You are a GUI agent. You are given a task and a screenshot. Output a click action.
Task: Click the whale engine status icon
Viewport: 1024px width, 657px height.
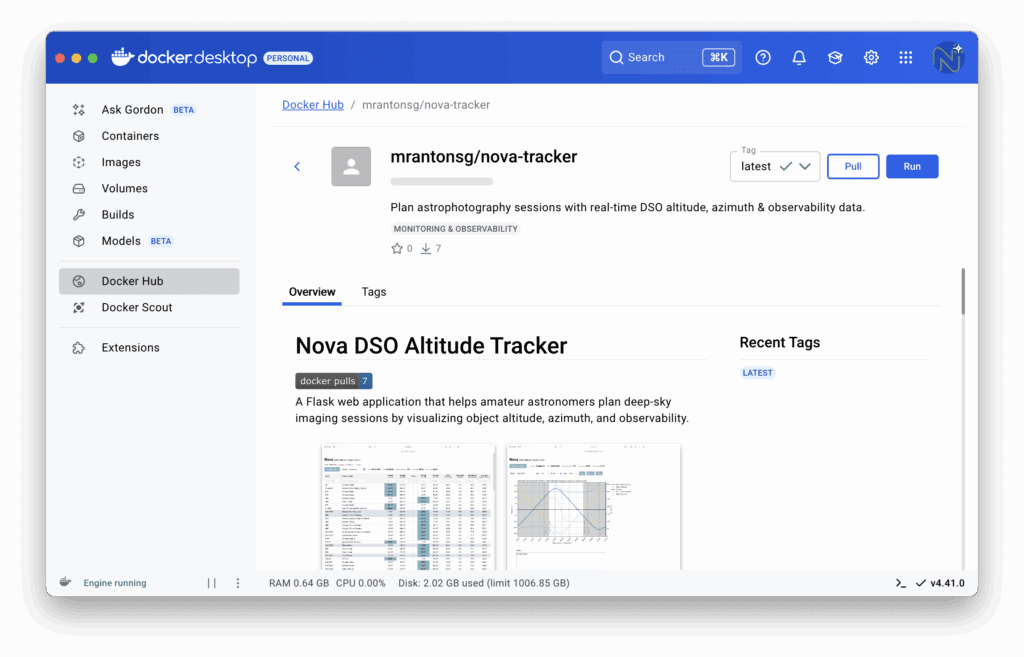(65, 582)
